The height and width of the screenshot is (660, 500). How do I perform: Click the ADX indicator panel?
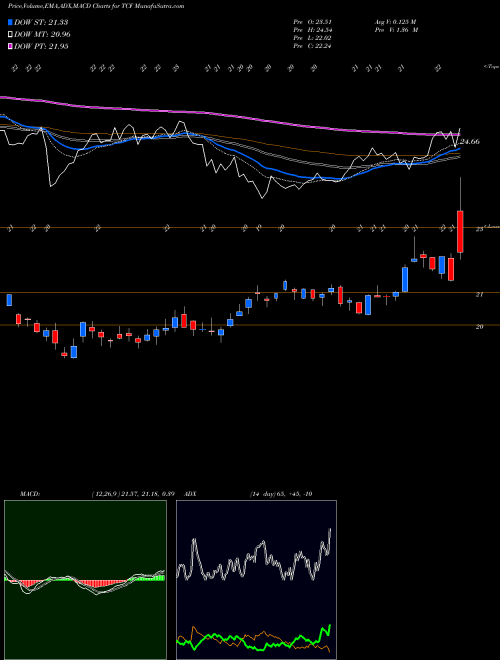pyautogui.click(x=256, y=580)
